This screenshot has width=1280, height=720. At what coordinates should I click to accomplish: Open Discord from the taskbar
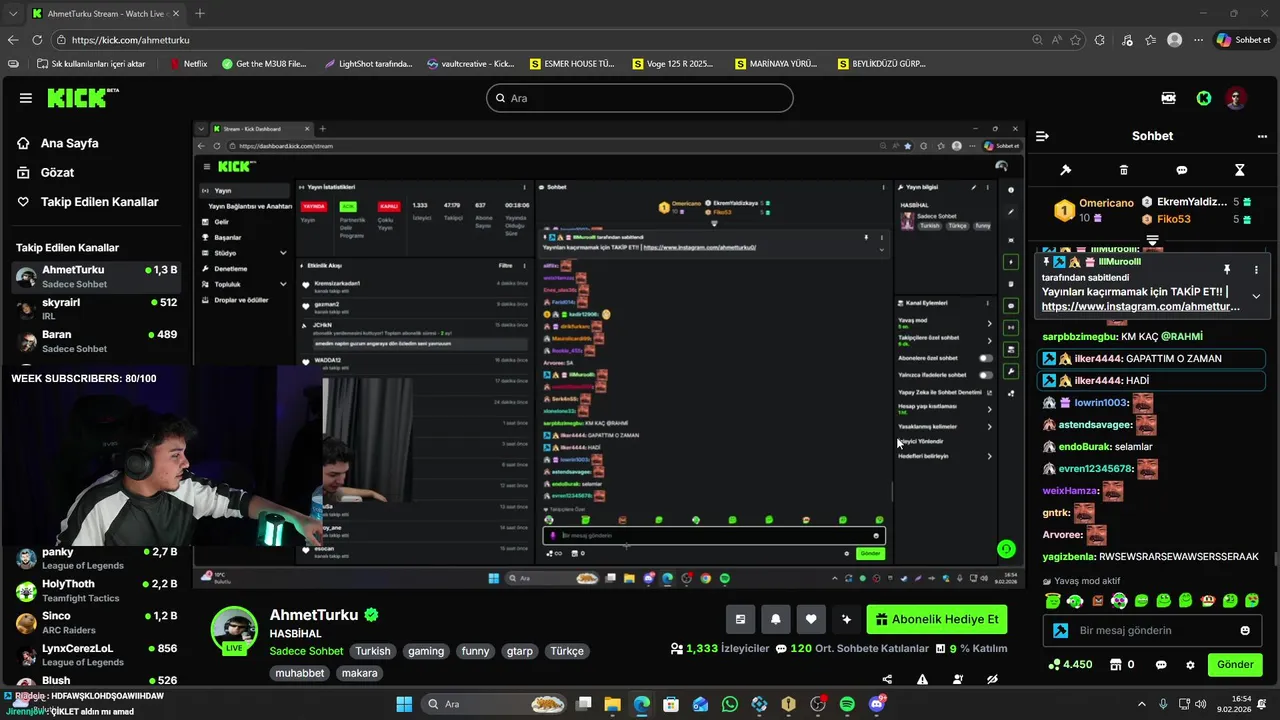click(x=877, y=704)
